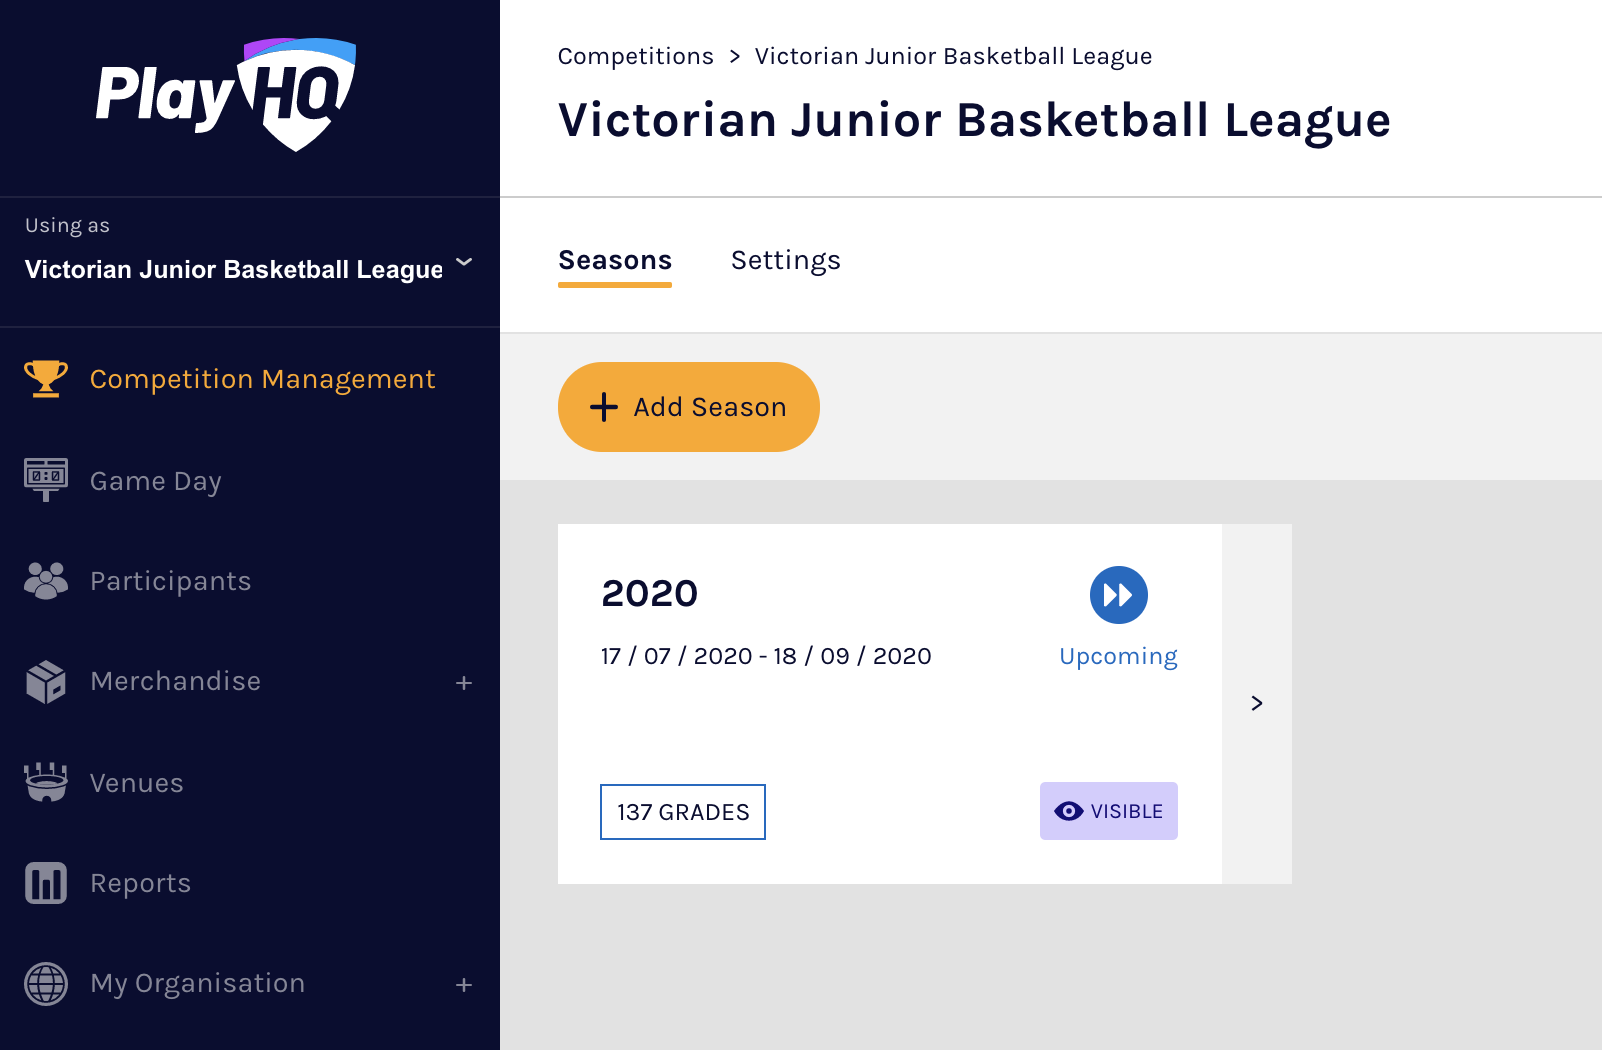Click the Venues stadium icon
This screenshot has height=1050, width=1602.
tap(46, 782)
